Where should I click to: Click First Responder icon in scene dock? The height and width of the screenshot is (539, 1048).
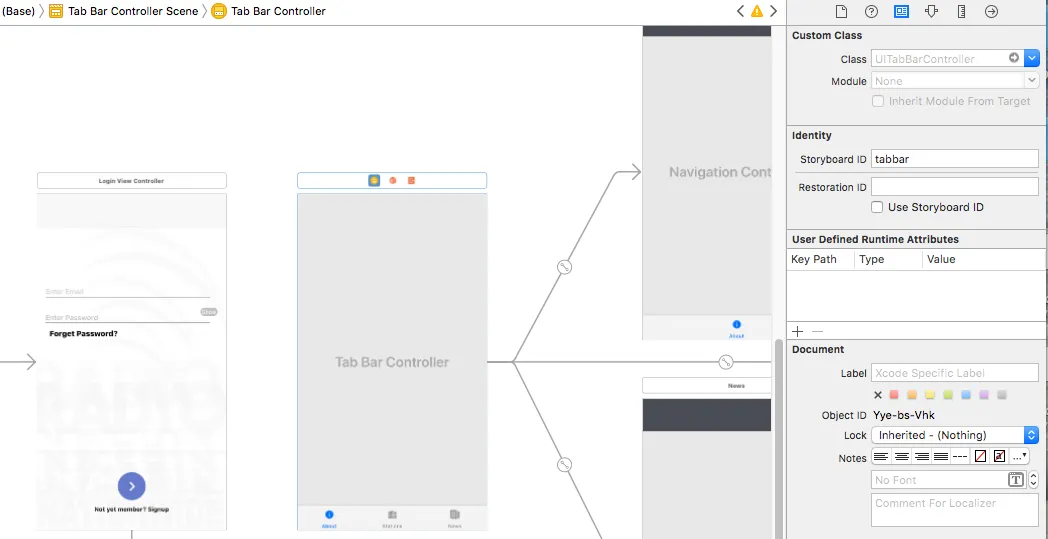(393, 181)
